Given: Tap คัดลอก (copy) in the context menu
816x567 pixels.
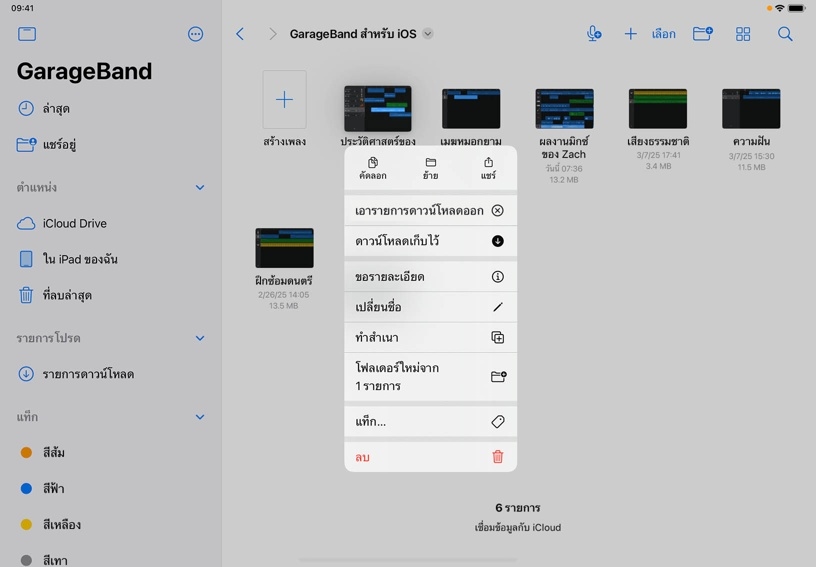Looking at the screenshot, I should 373,168.
